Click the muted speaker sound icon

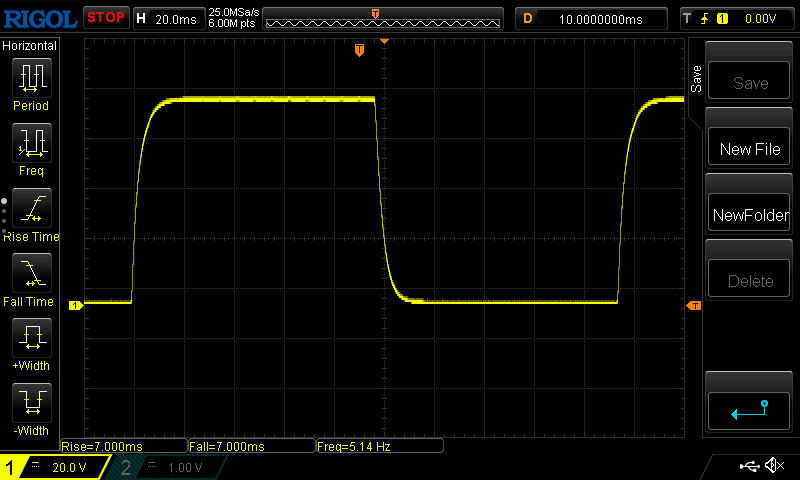coord(774,465)
